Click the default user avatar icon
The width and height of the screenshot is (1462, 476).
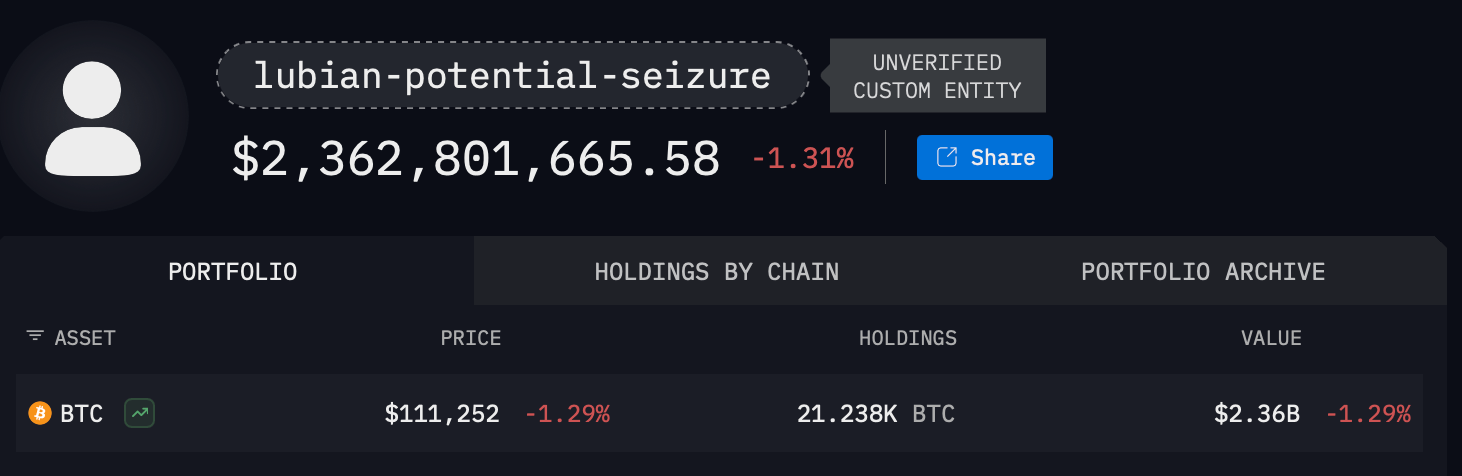click(93, 116)
